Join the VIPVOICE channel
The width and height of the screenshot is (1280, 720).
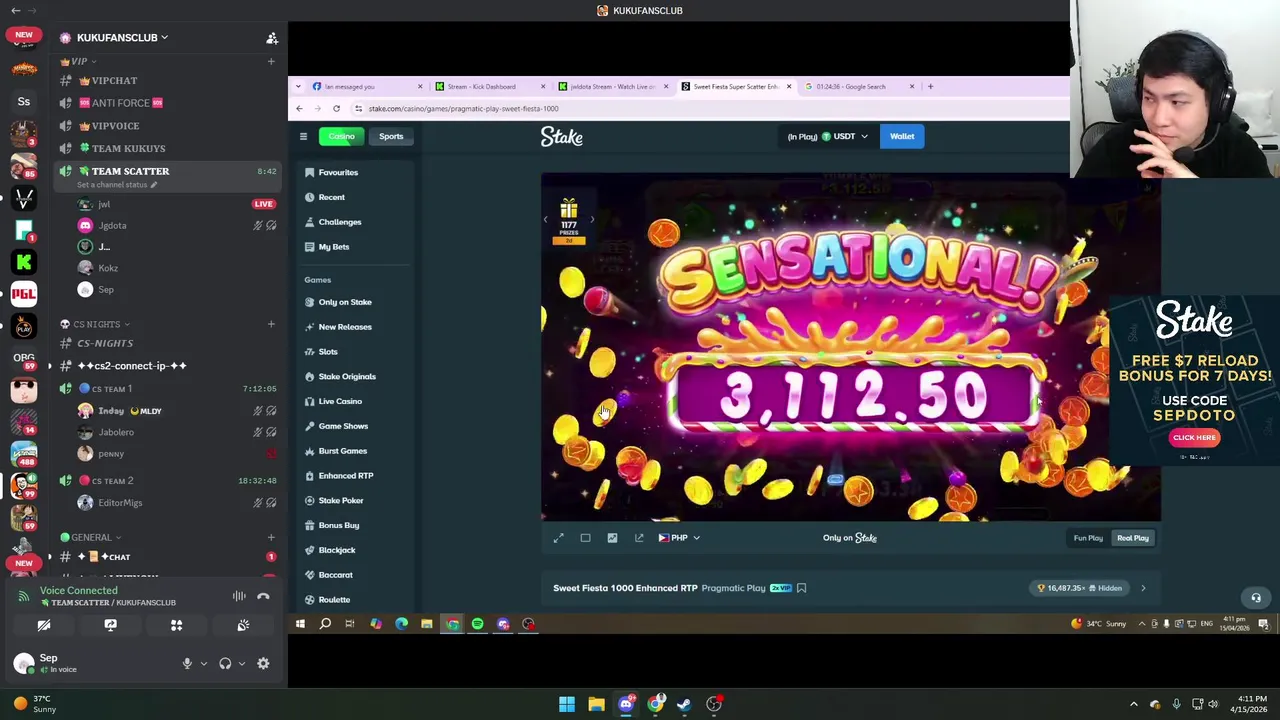(x=168, y=126)
